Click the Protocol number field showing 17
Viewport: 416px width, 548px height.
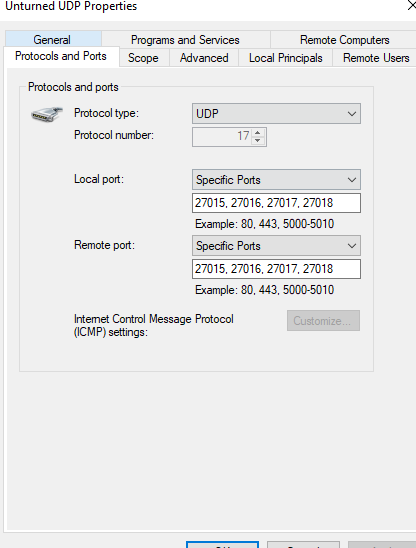point(222,137)
